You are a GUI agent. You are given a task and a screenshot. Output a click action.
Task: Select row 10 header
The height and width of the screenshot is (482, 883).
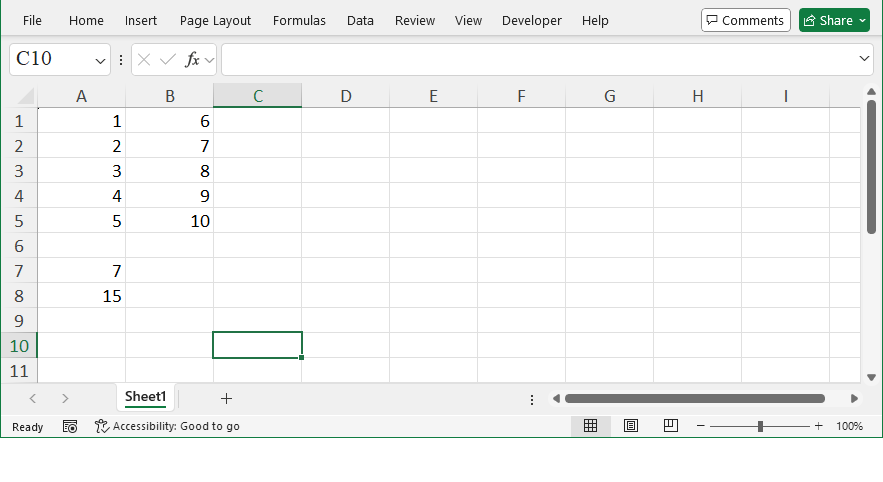pos(19,346)
